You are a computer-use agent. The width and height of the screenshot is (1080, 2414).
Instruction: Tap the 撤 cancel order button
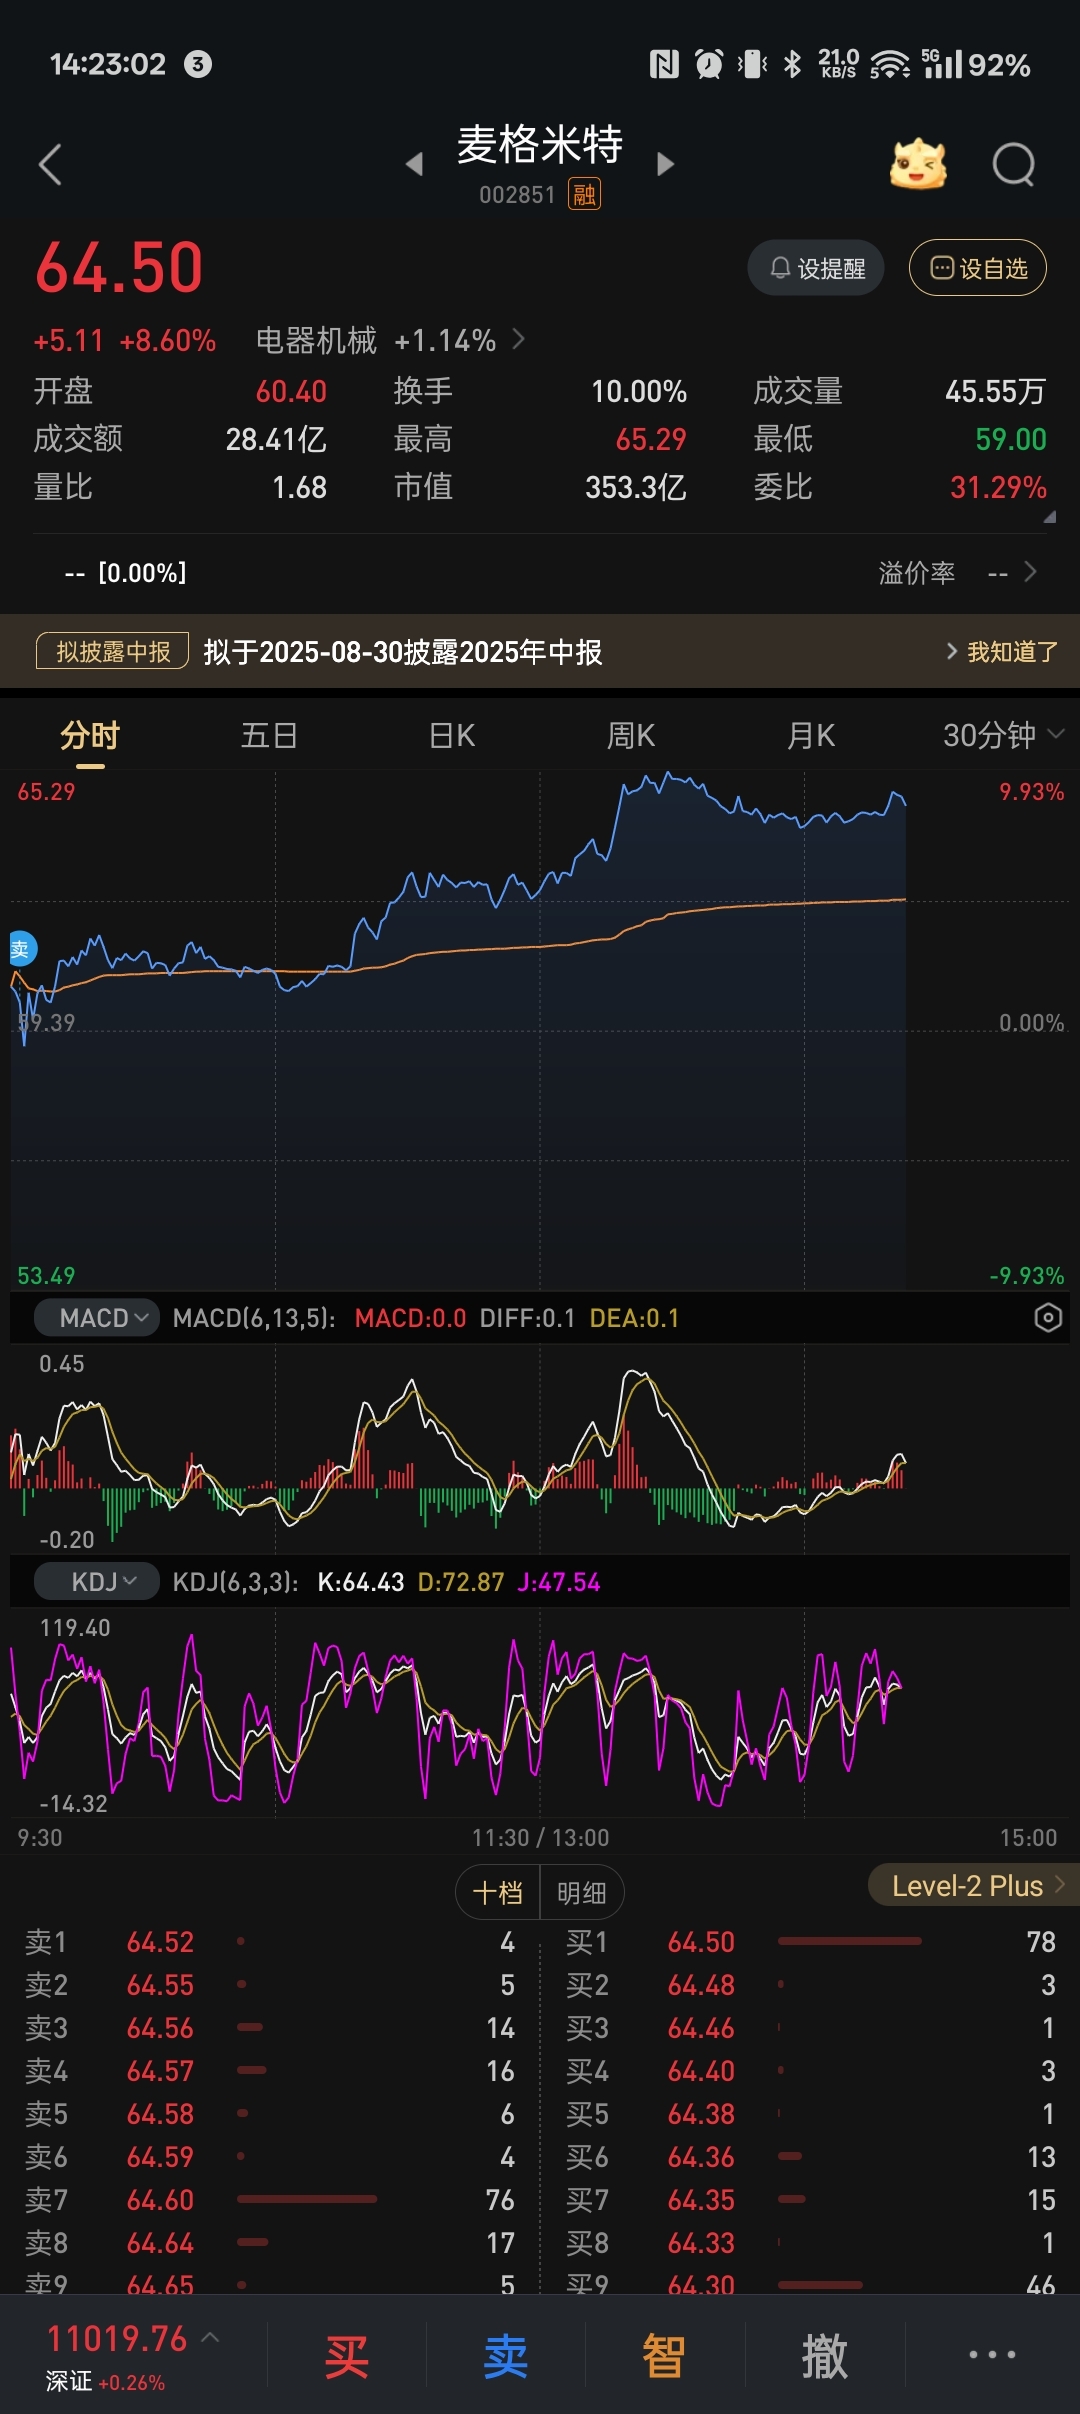click(x=825, y=2357)
